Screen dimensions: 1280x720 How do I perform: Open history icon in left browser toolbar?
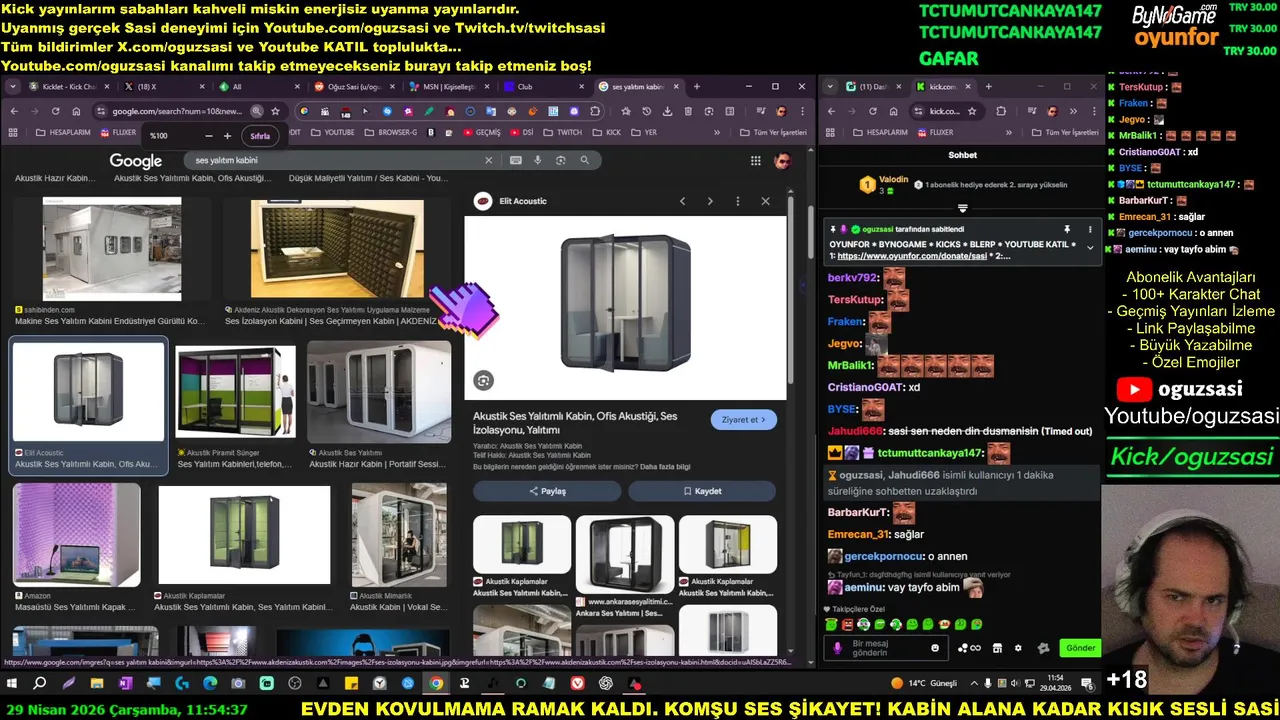coord(647,111)
